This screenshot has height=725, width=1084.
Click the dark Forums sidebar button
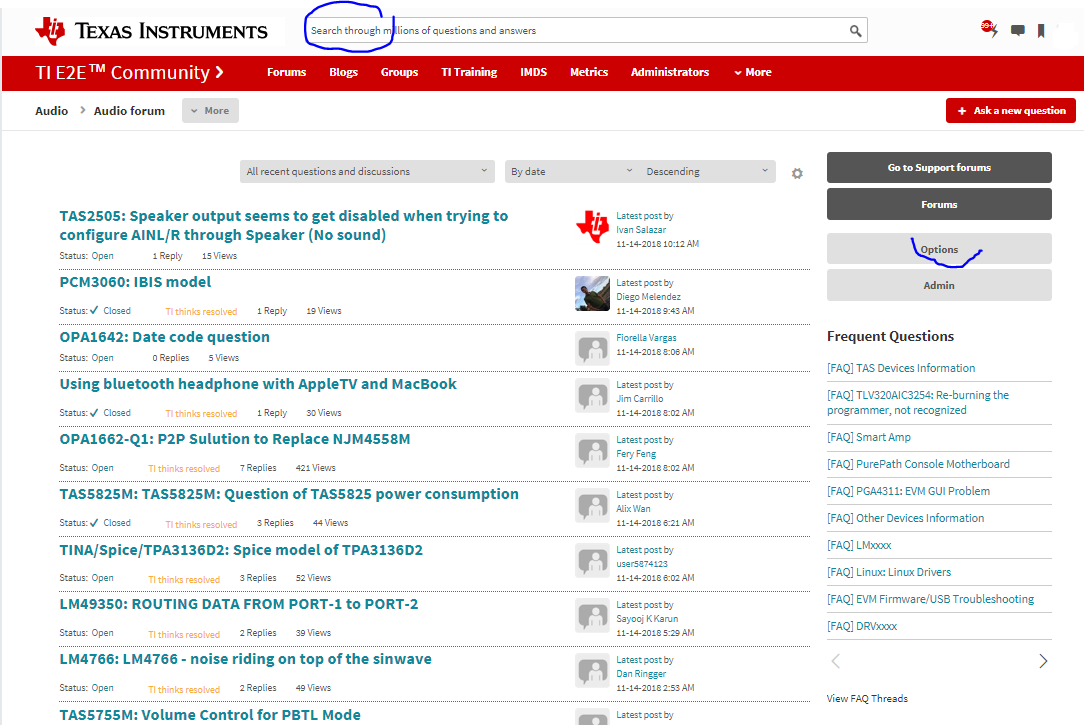(x=939, y=205)
